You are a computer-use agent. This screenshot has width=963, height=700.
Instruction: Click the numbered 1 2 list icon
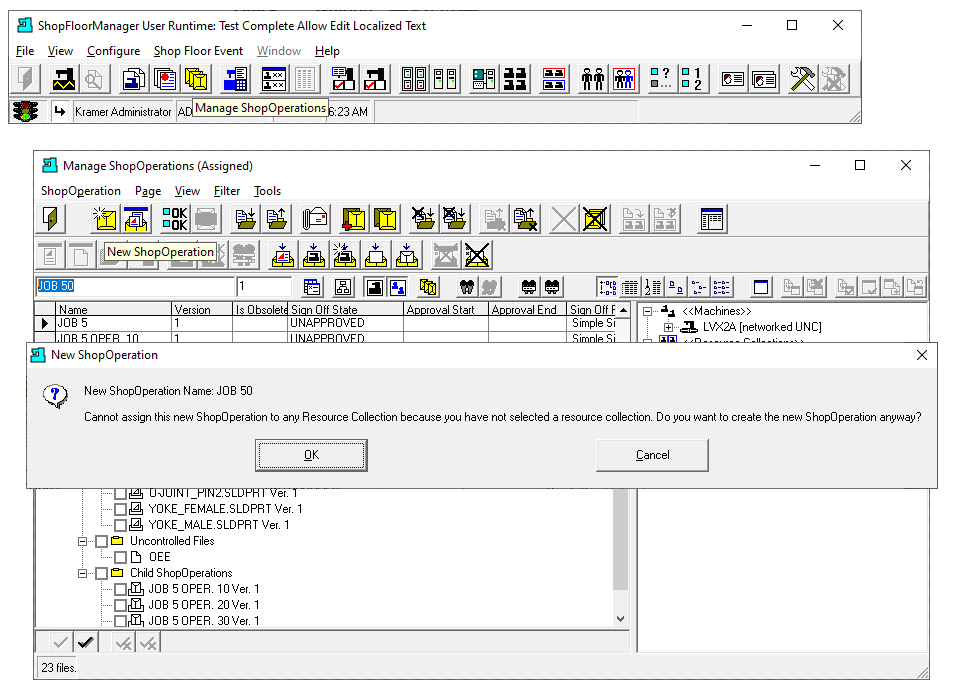692,79
